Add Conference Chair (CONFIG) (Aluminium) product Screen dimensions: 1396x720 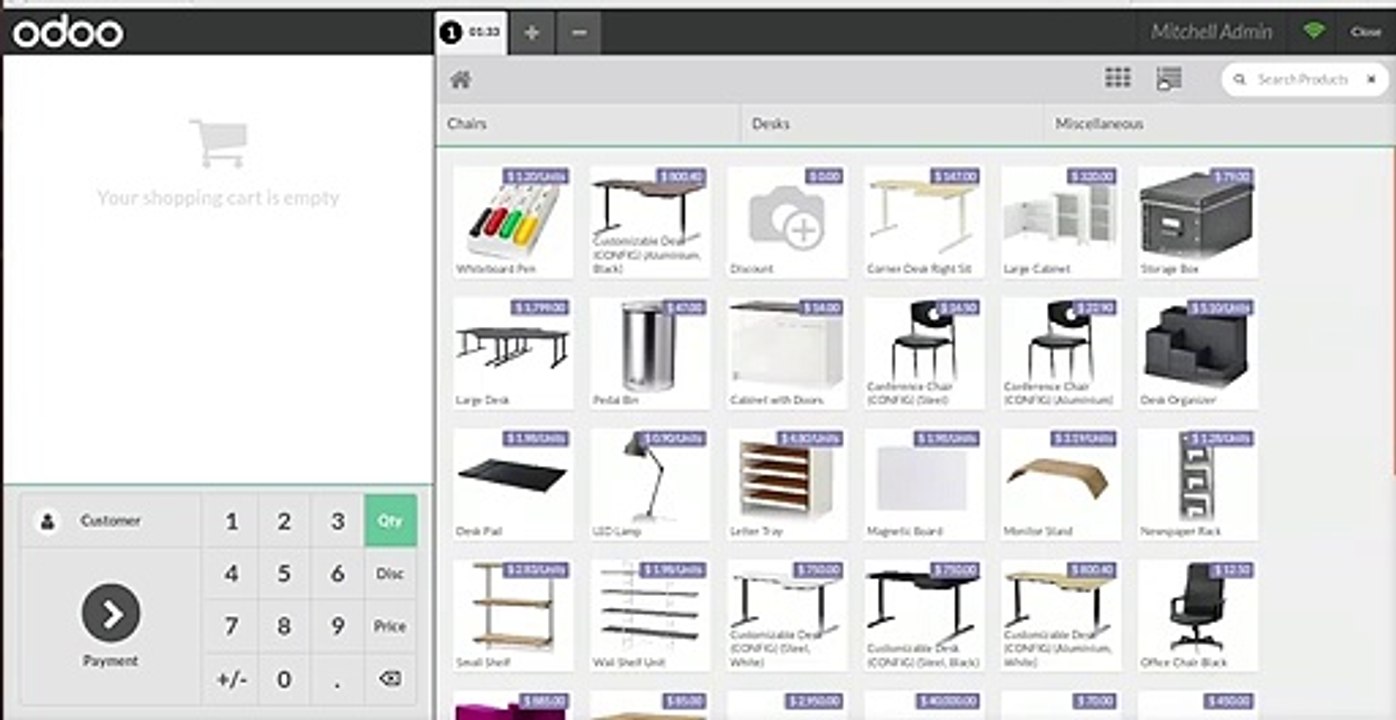1061,353
